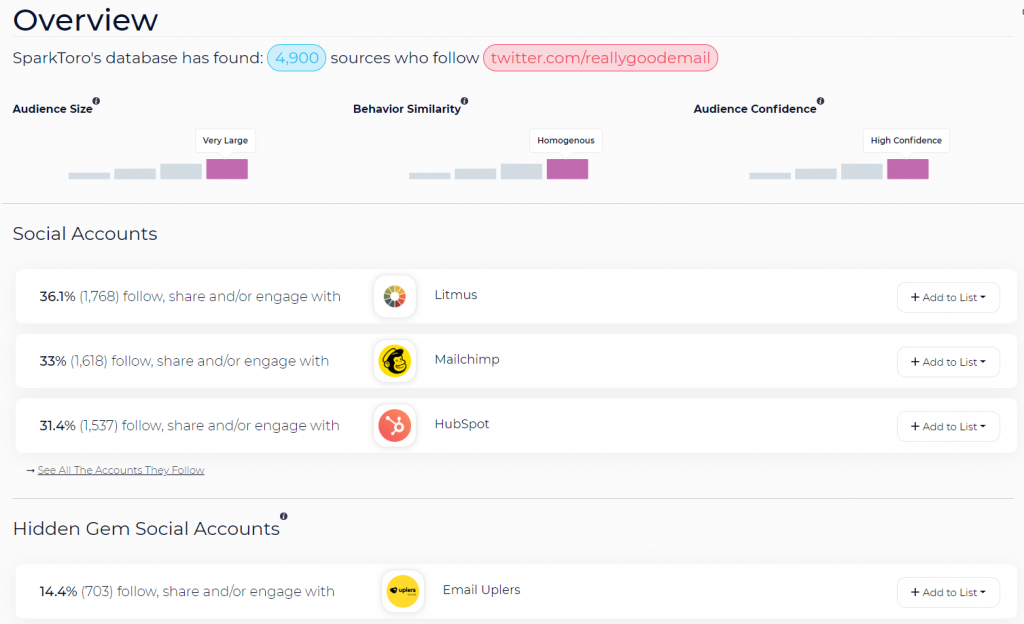Click the Social Accounts heading
The width and height of the screenshot is (1024, 624).
(x=85, y=234)
